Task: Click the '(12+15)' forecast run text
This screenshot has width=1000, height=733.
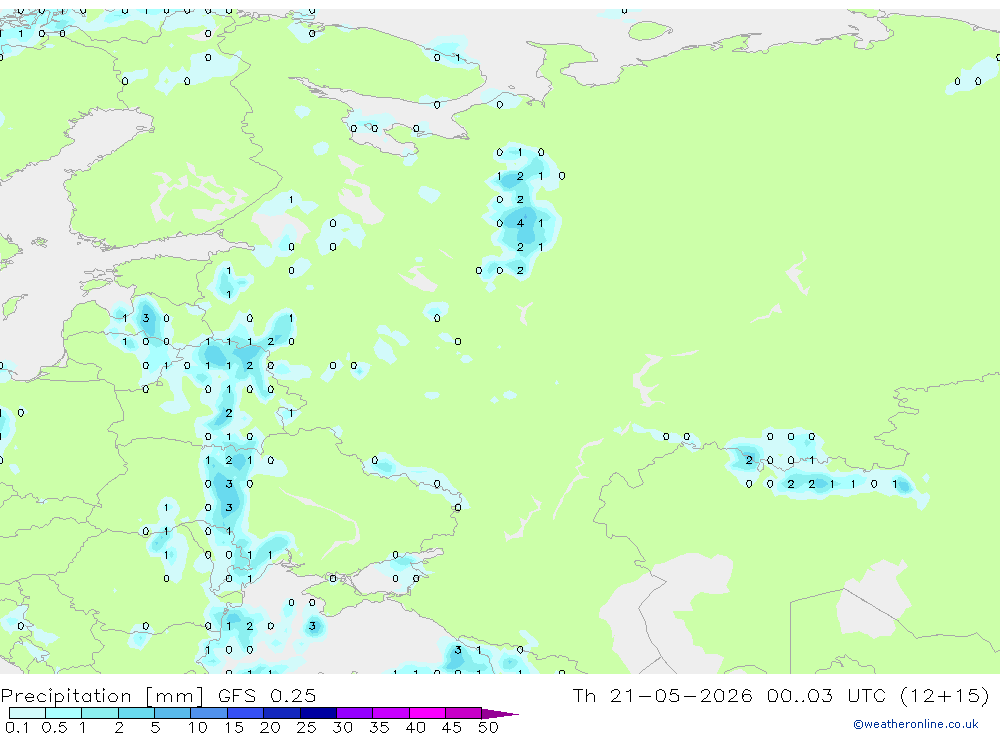Action: pyautogui.click(x=945, y=695)
